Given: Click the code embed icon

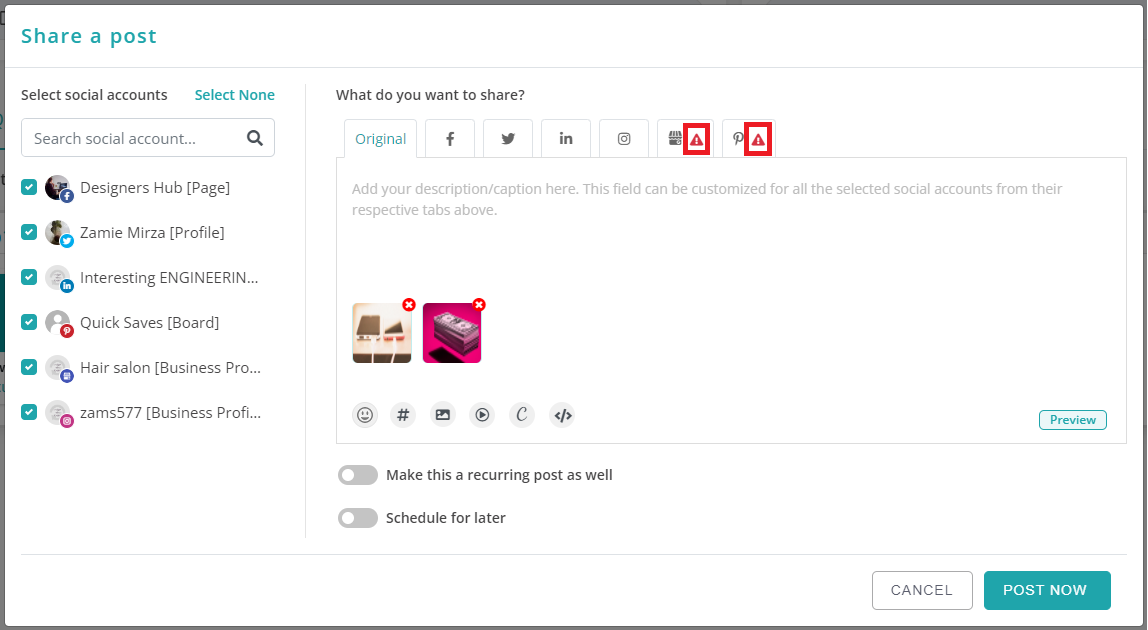Looking at the screenshot, I should tap(562, 415).
